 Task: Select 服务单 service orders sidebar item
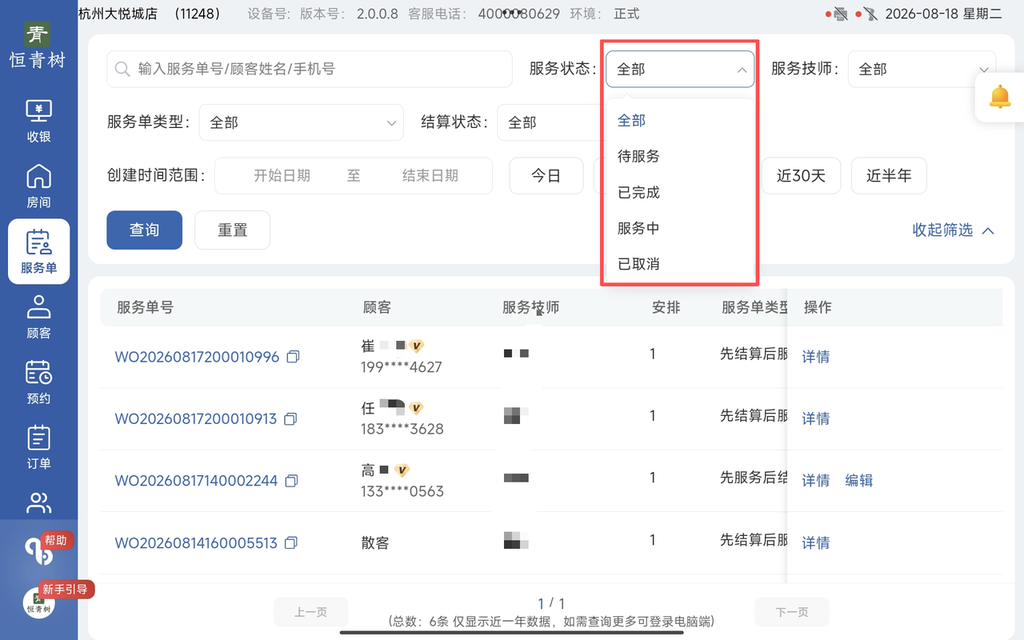[39, 251]
